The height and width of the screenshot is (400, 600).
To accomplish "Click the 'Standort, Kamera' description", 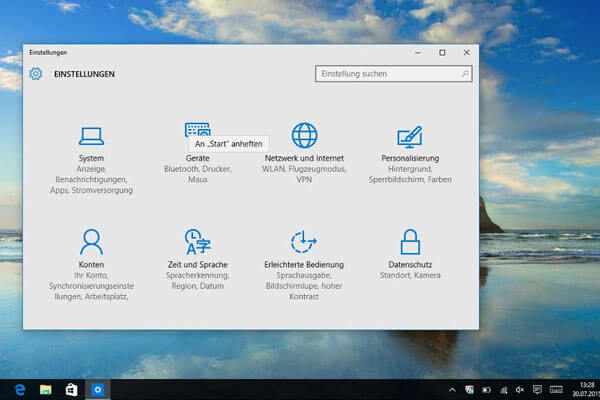I will click(410, 275).
